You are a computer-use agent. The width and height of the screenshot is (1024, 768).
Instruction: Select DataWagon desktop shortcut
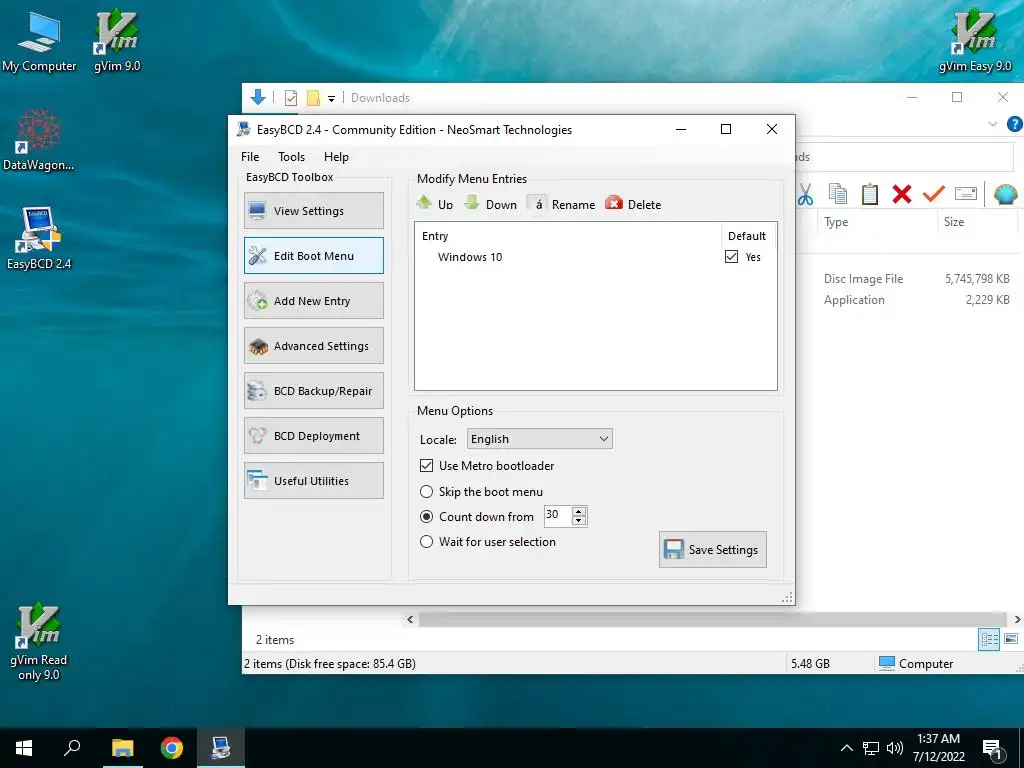coord(39,140)
